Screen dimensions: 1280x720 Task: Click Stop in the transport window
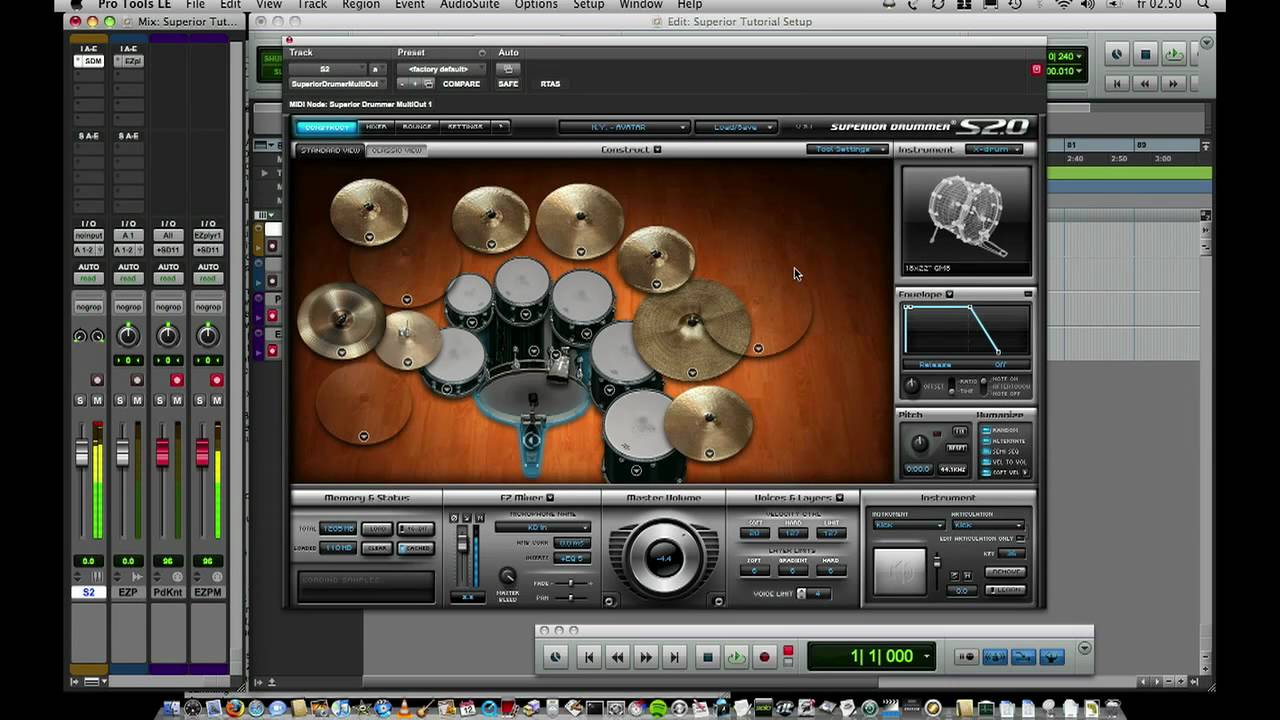pos(707,657)
